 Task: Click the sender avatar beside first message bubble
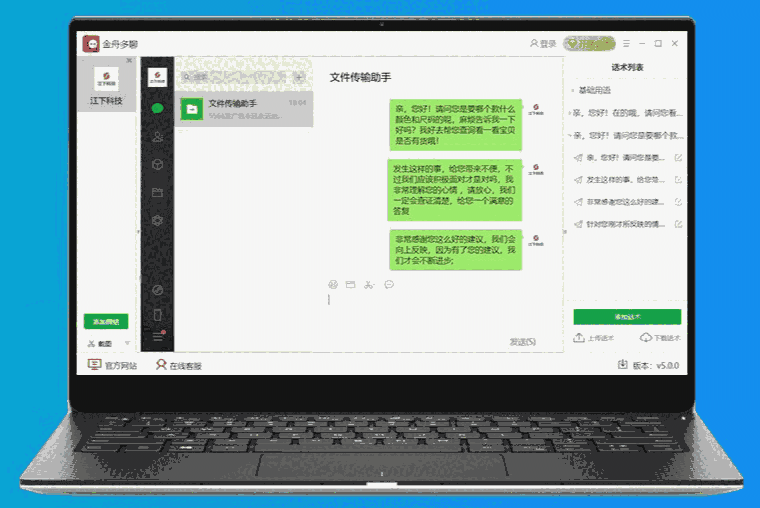536,109
